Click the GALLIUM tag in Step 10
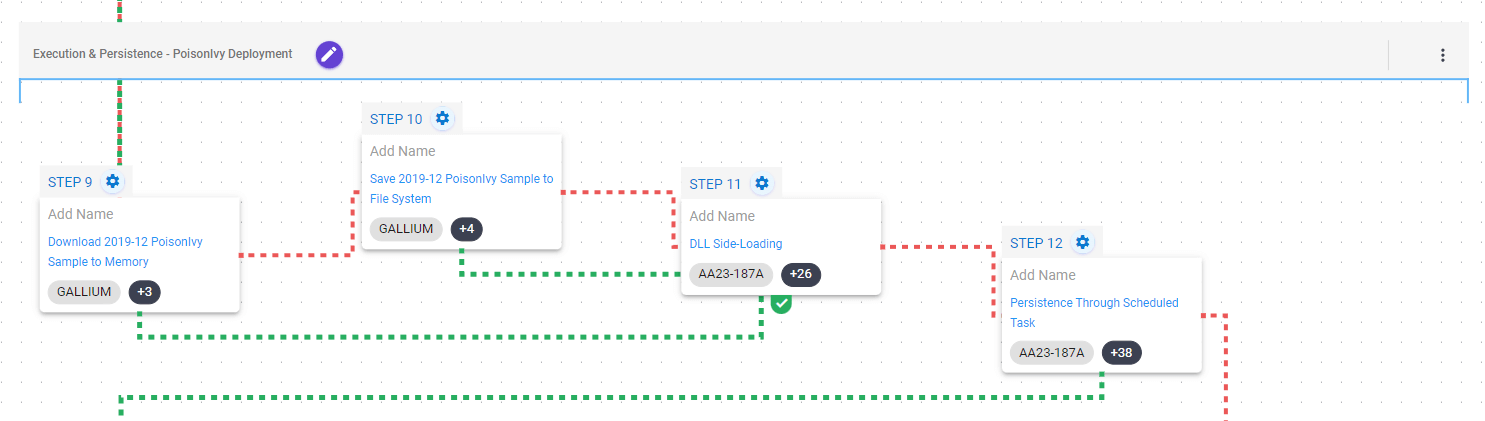This screenshot has height=421, width=1485. click(x=406, y=229)
